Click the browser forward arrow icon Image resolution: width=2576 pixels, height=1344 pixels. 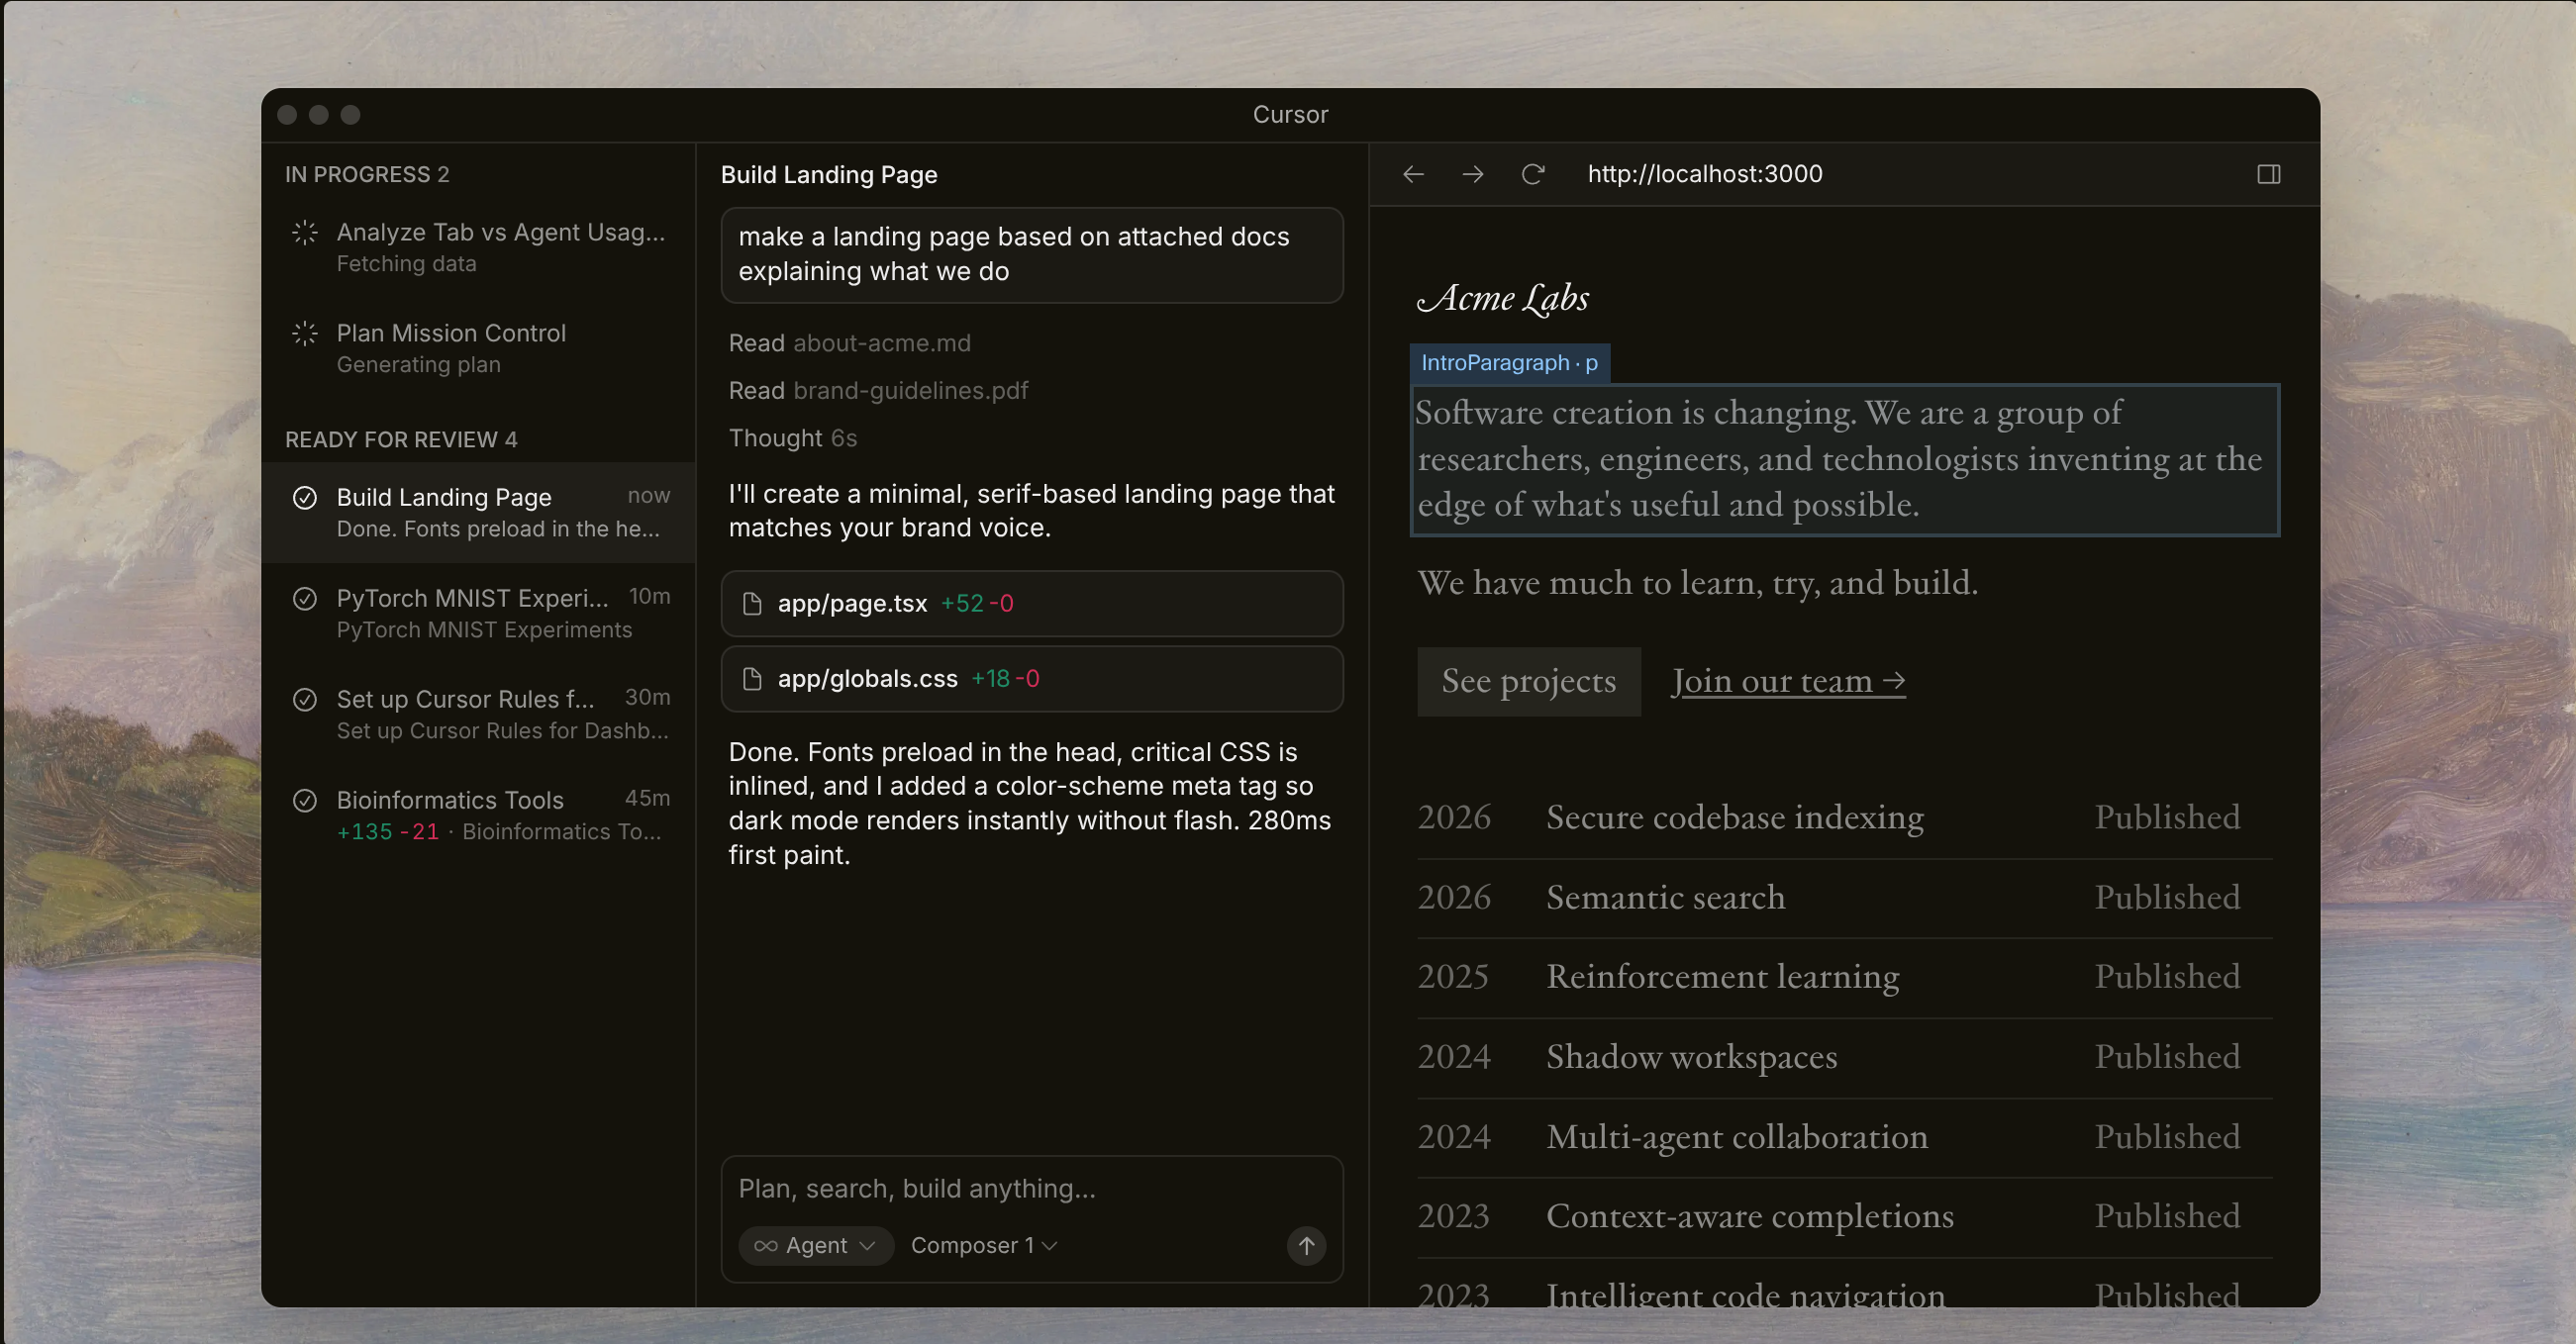click(1472, 174)
